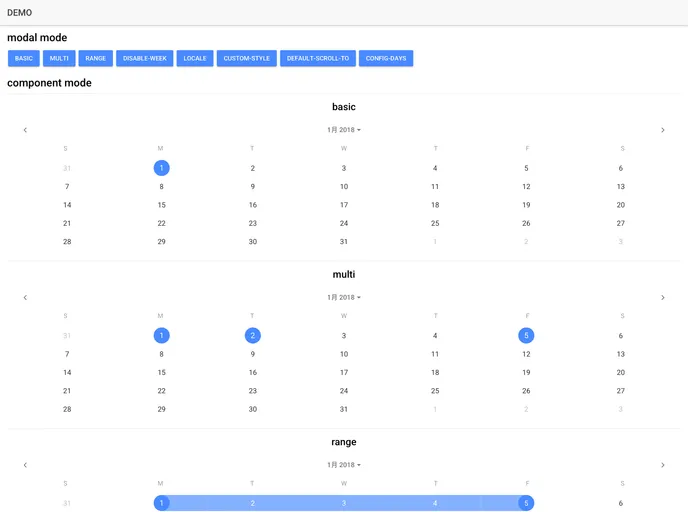Open the BASIC modal calendar
The width and height of the screenshot is (688, 512).
tap(24, 58)
